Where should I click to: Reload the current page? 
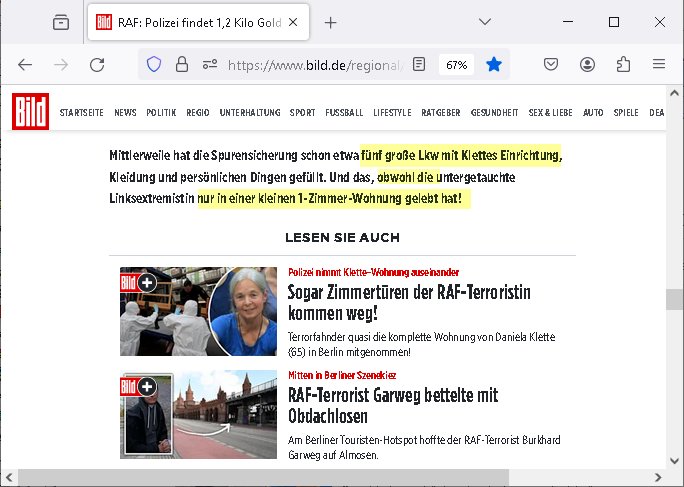(97, 65)
